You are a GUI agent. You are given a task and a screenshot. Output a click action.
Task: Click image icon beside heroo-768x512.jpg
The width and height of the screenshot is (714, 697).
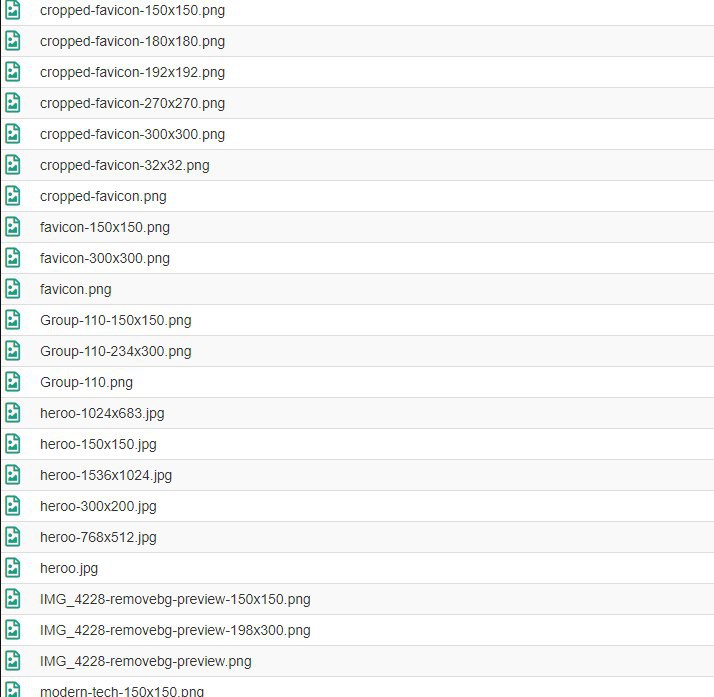[13, 536]
